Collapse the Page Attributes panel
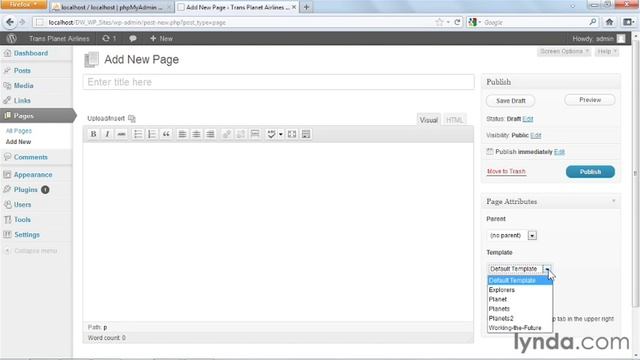 613,201
